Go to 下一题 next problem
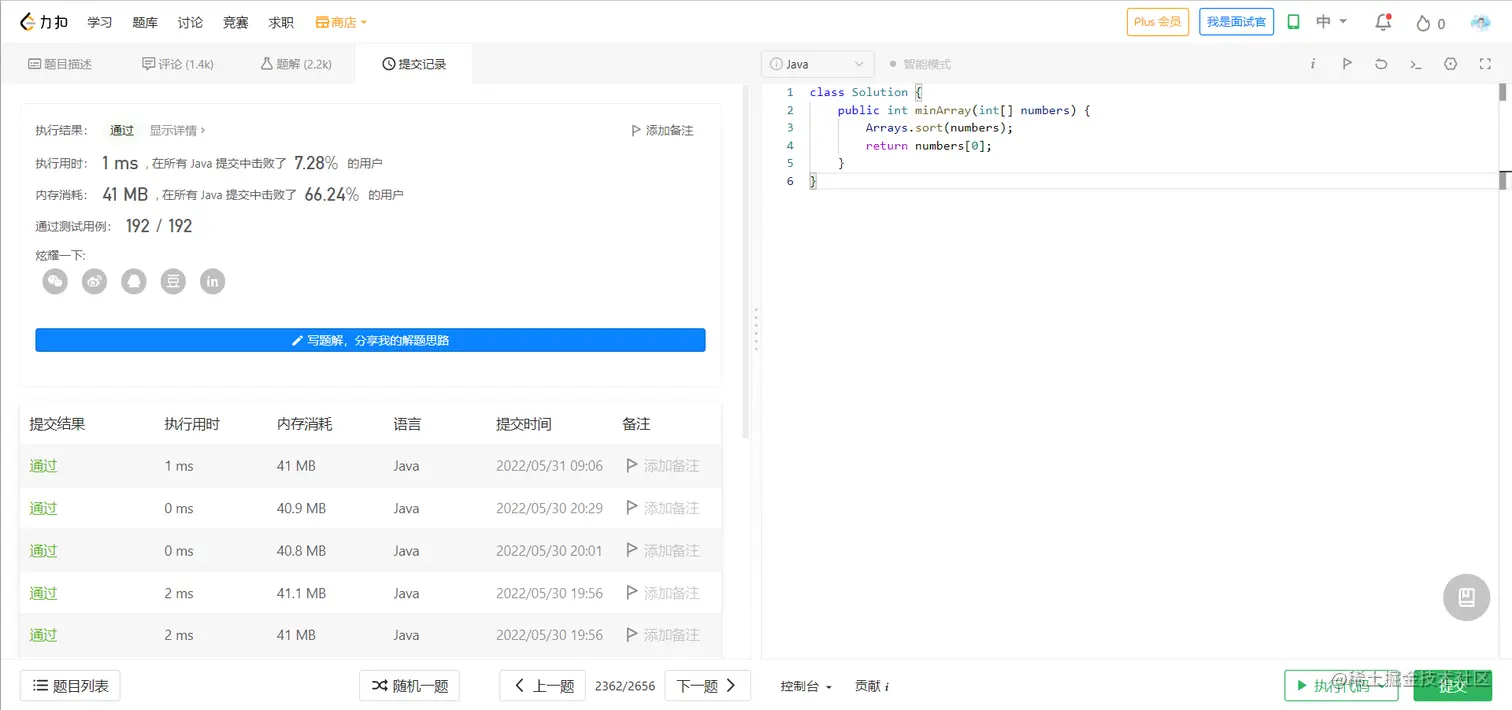 point(707,686)
